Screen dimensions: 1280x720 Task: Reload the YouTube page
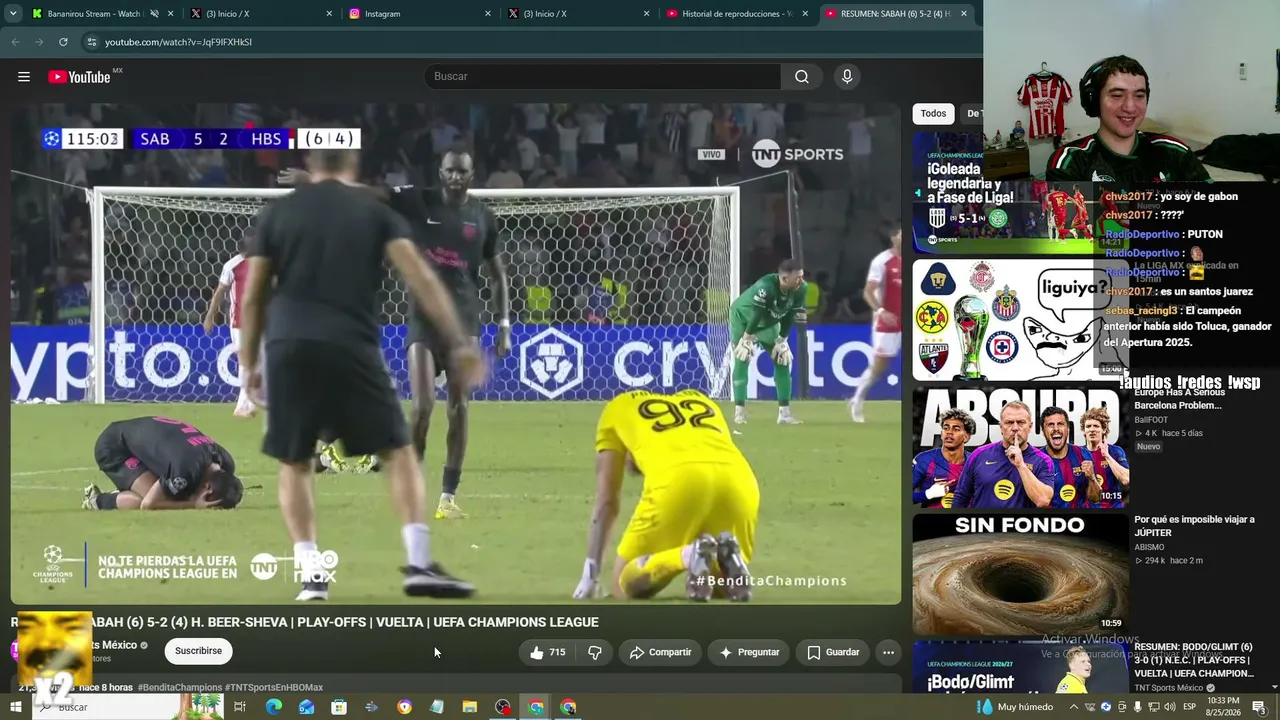click(63, 42)
